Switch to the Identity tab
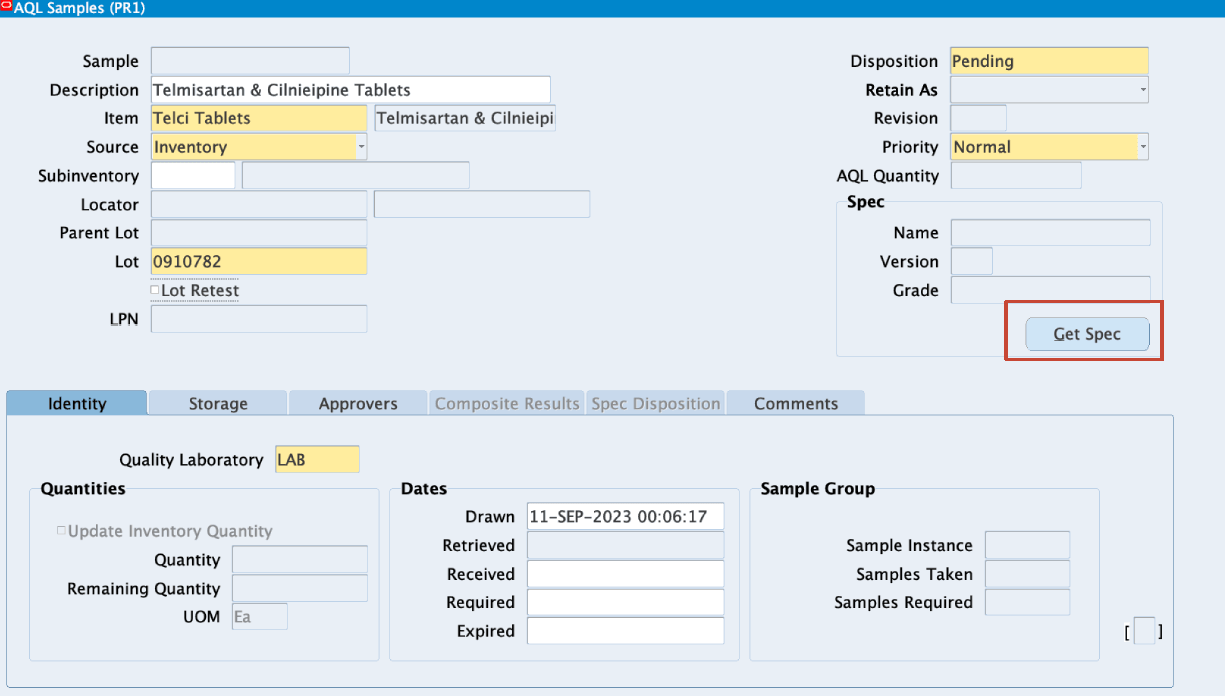Image resolution: width=1225 pixels, height=696 pixels. pos(77,403)
